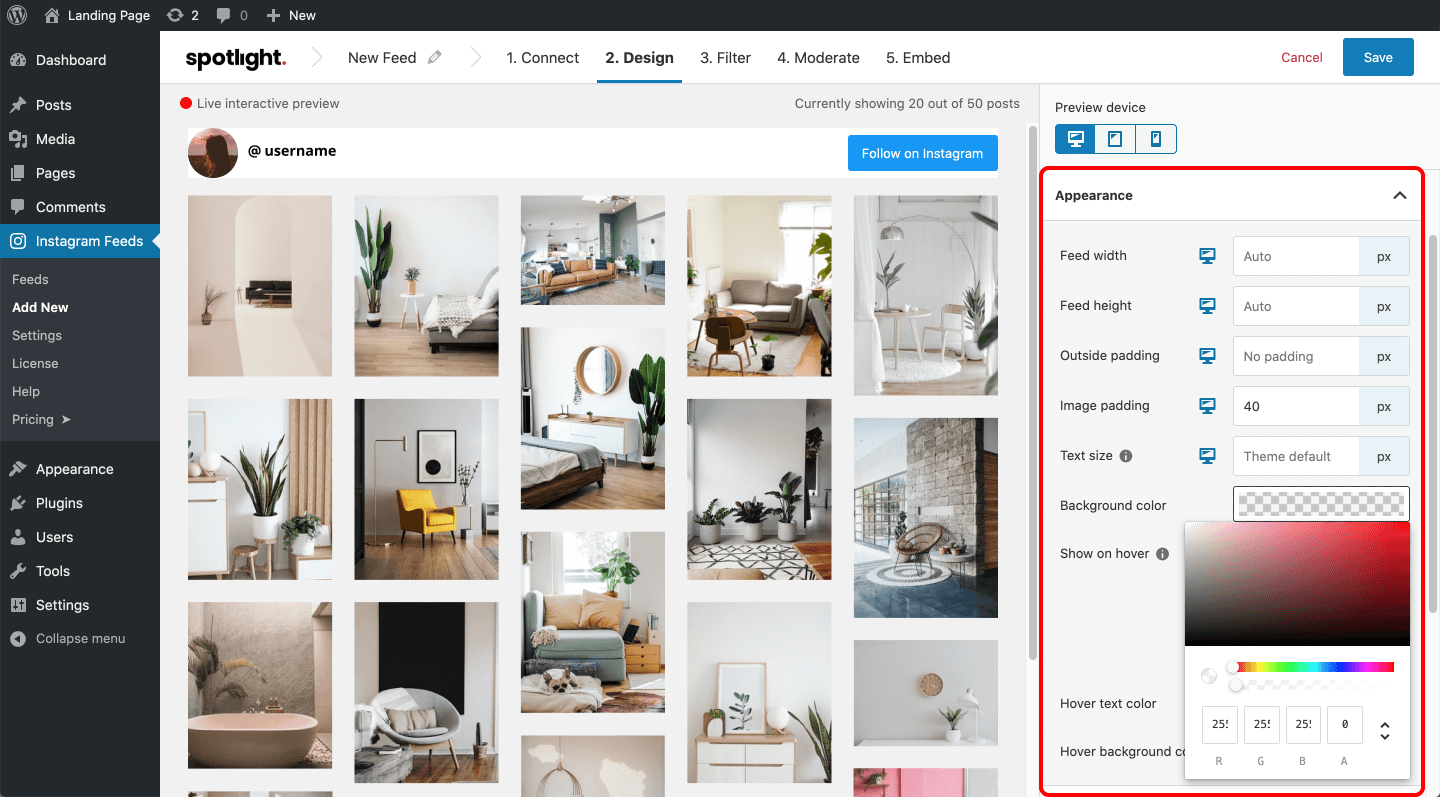This screenshot has width=1440, height=797.
Task: Open the License submenu link
Action: point(35,363)
